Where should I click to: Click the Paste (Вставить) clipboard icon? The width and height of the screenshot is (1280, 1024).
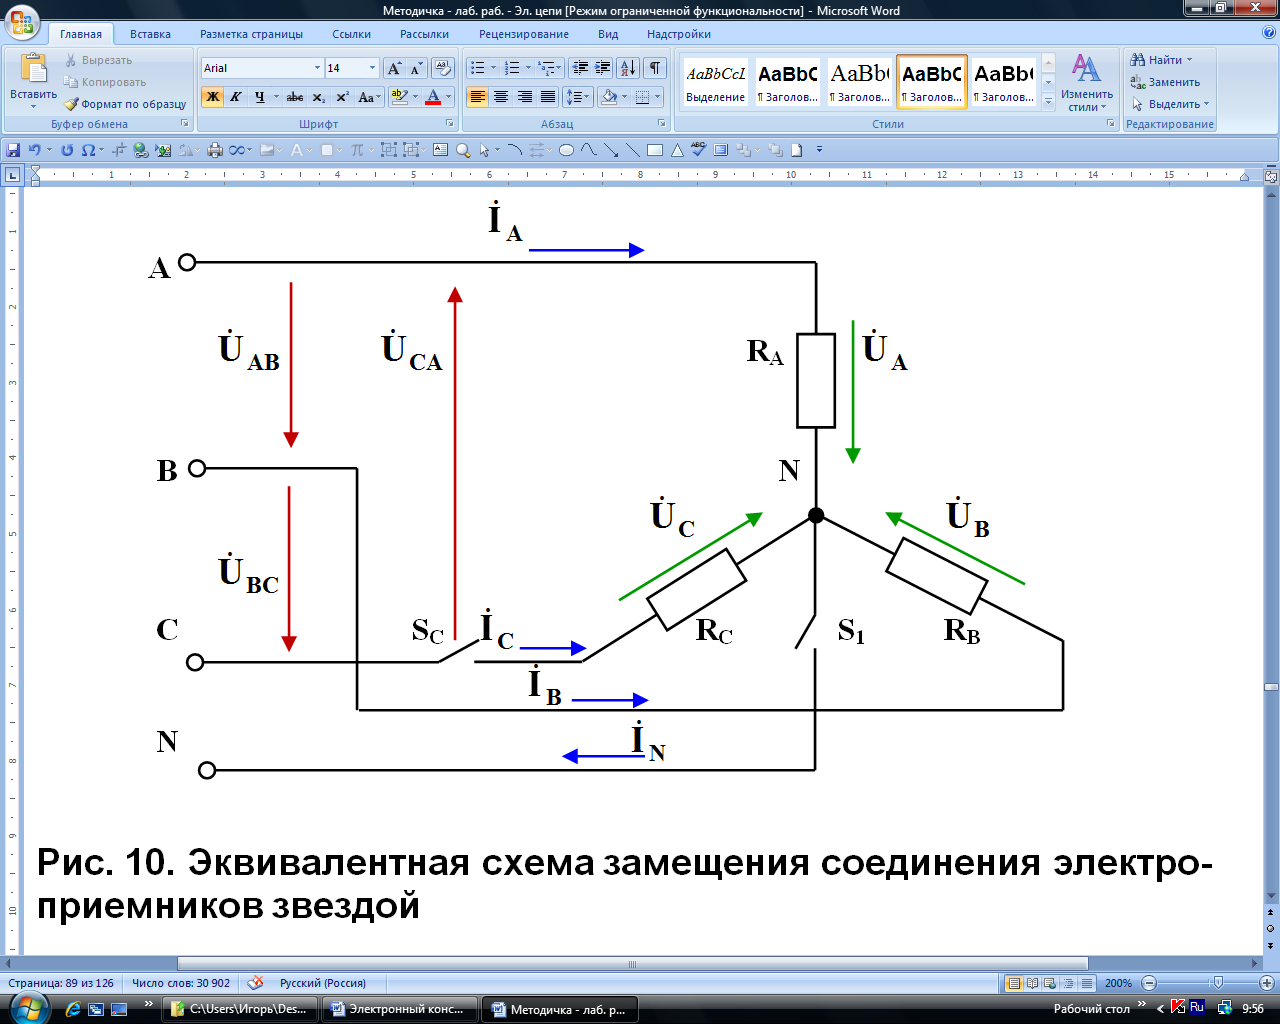click(x=33, y=69)
